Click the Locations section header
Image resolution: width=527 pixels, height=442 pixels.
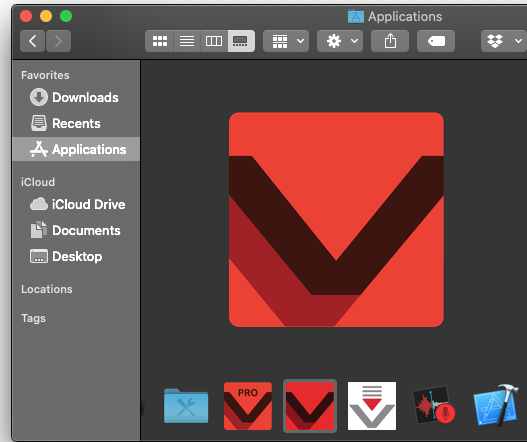click(x=47, y=289)
